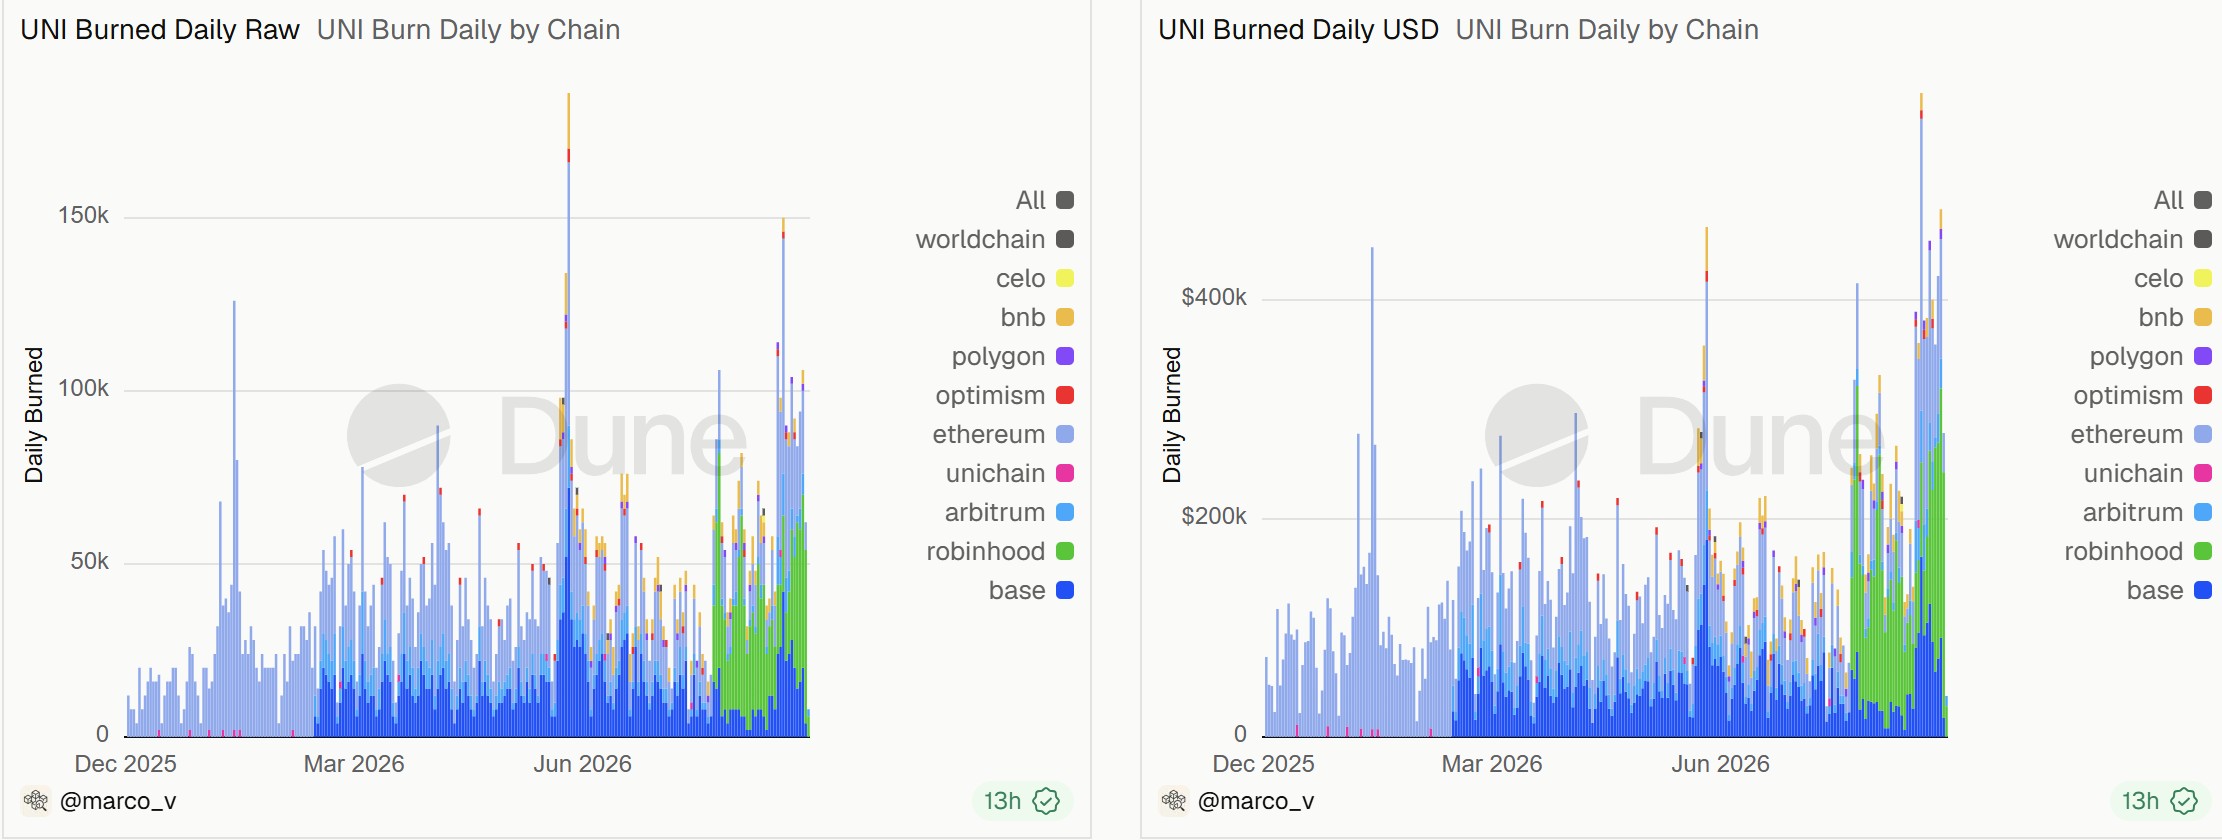Viewport: 2222px width, 840px height.
Task: Click the @marco_v avatar icon on left chart
Action: (36, 801)
